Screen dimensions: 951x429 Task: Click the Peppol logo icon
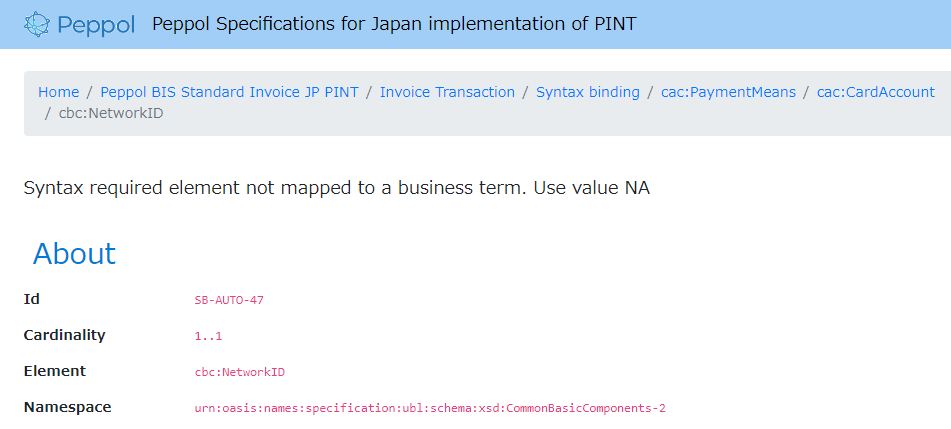click(x=37, y=24)
